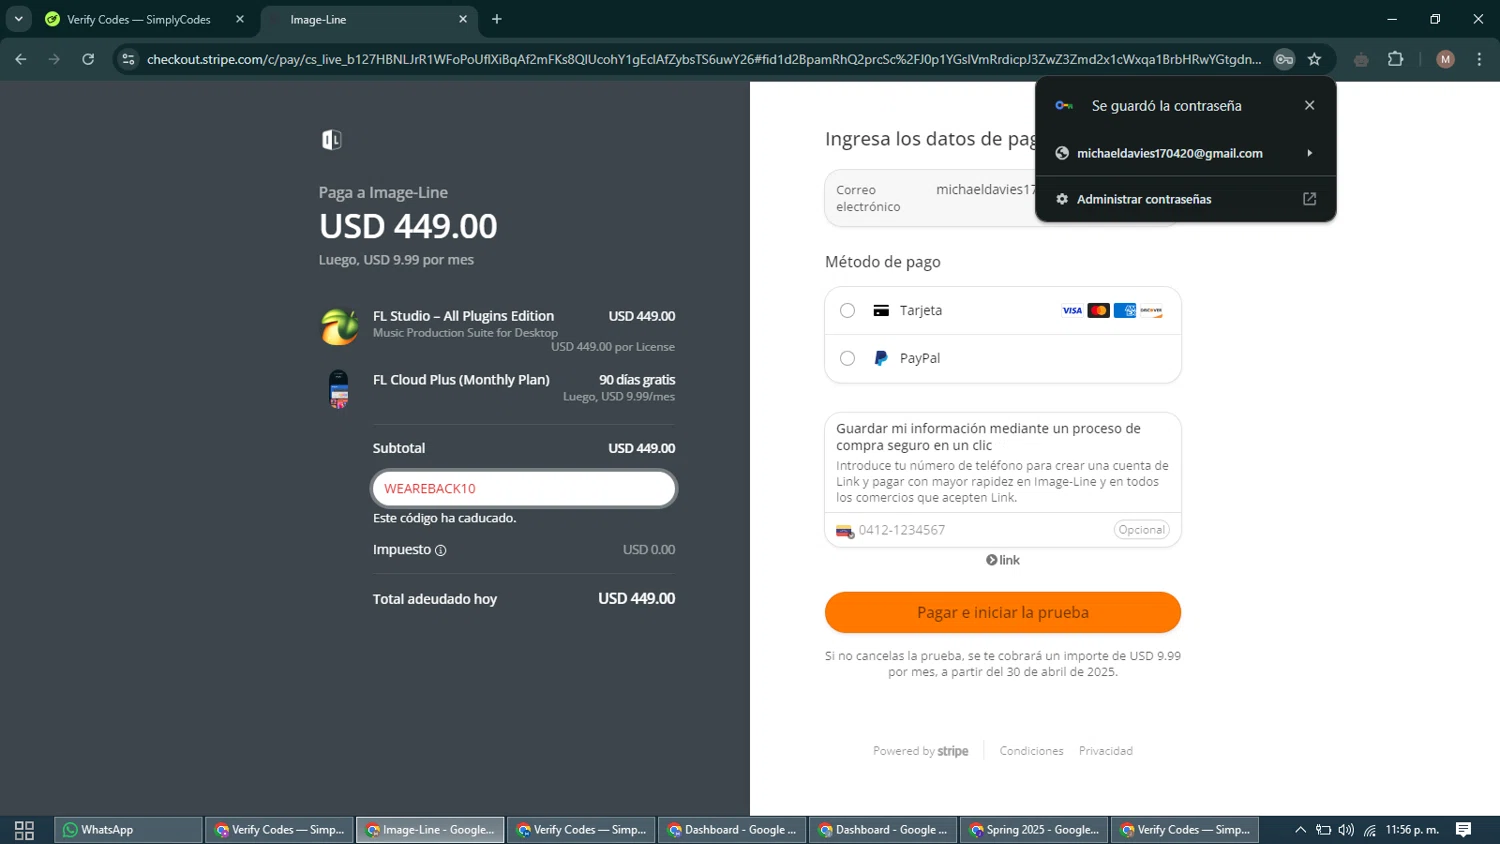Click the battery tray icon
Image resolution: width=1500 pixels, height=844 pixels.
click(x=1323, y=830)
